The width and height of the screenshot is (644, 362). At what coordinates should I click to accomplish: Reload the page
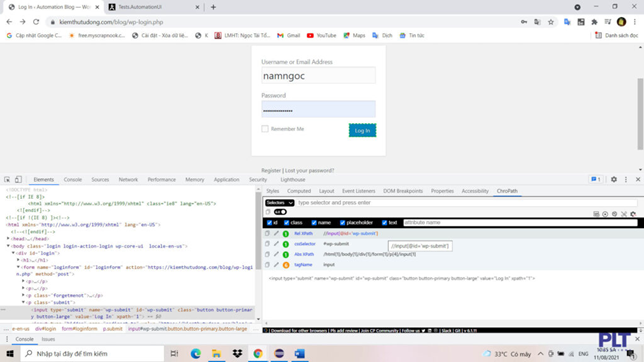coord(36,22)
